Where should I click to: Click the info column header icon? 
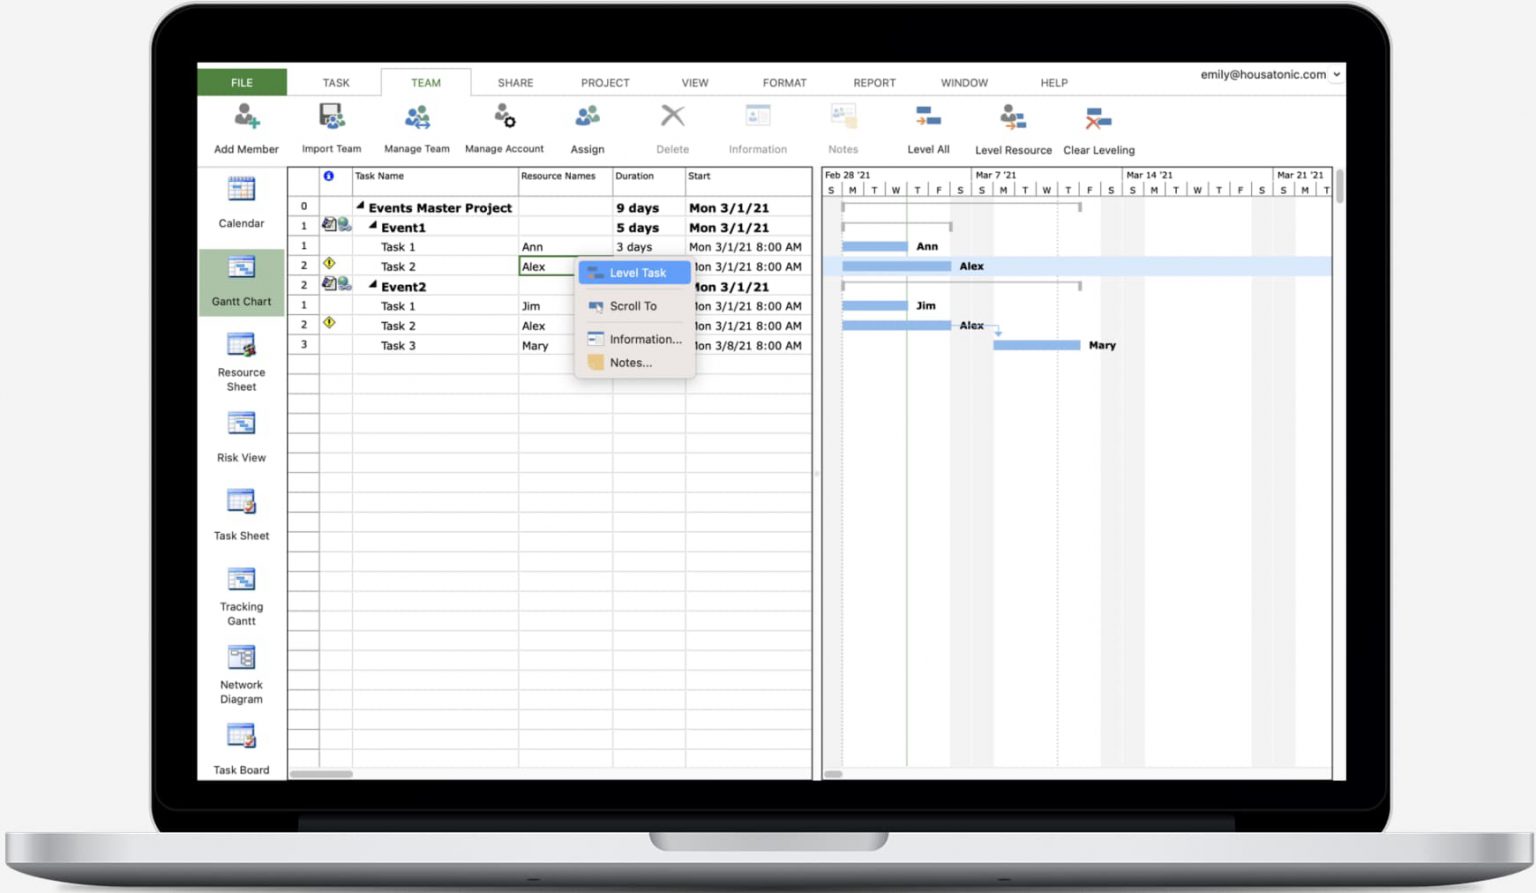click(330, 177)
